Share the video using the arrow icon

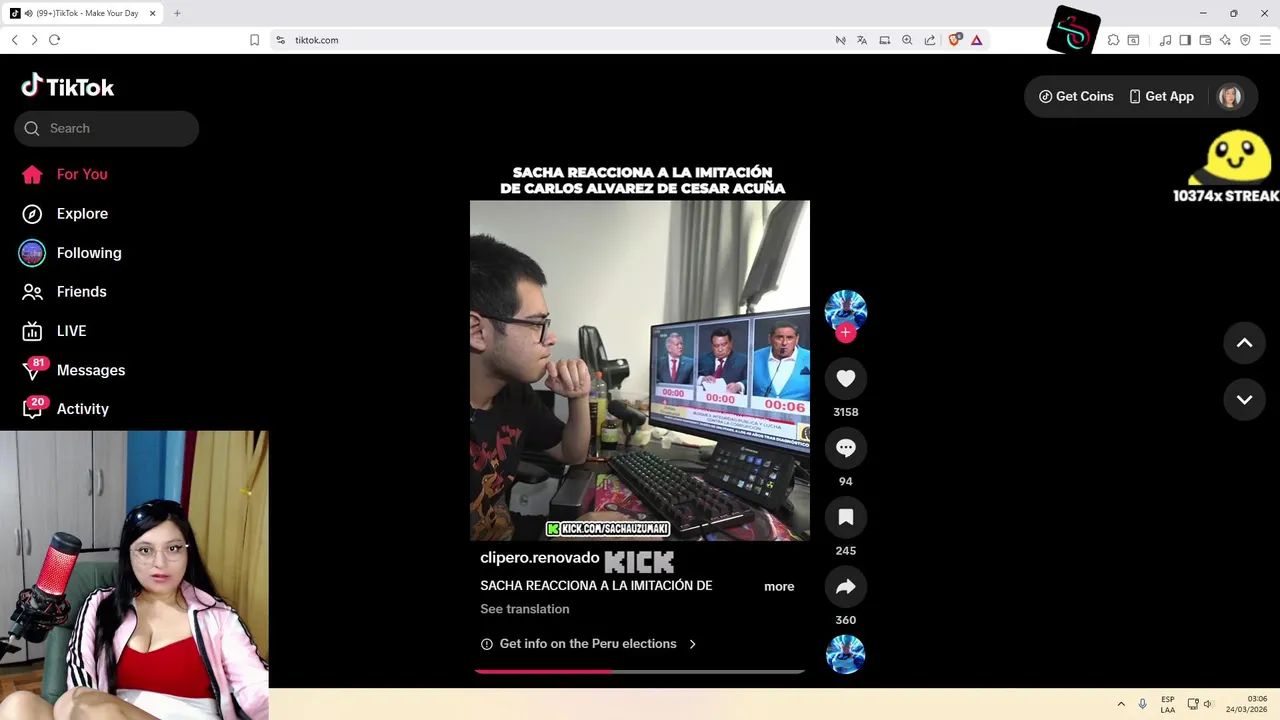pos(846,587)
